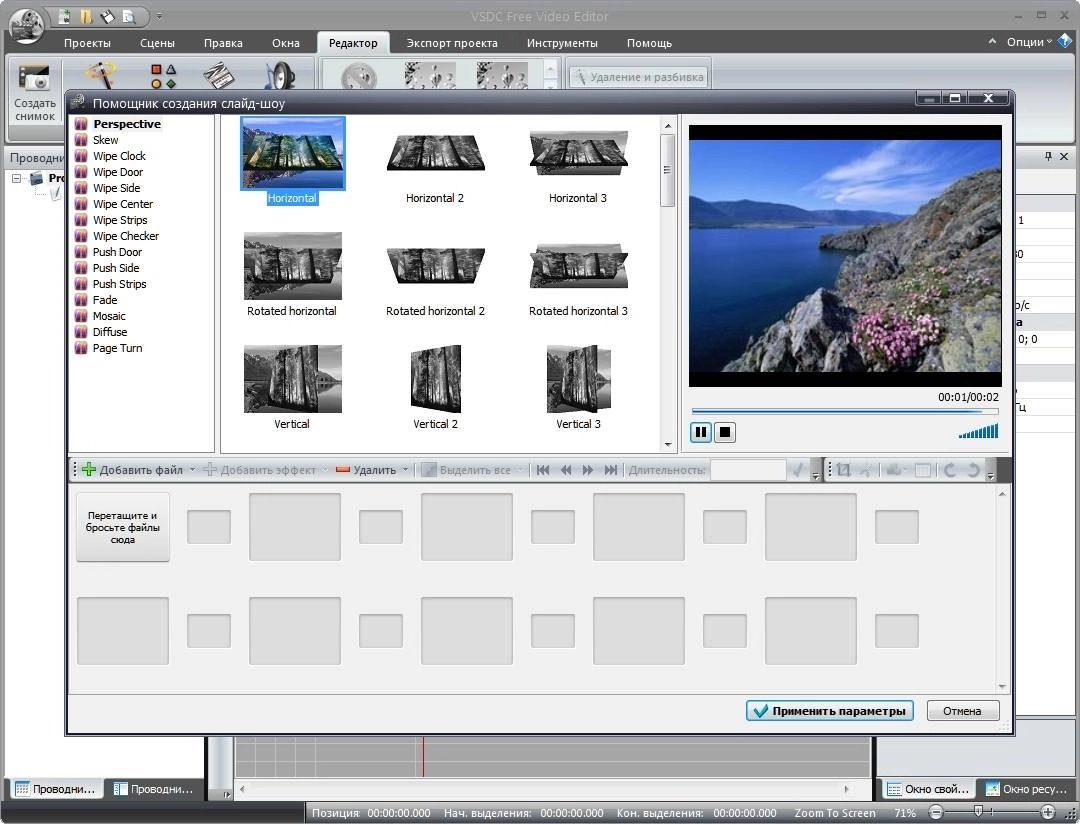Viewport: 1080px width, 824px height.
Task: Click the Diffuse transition icon
Action: (81, 331)
